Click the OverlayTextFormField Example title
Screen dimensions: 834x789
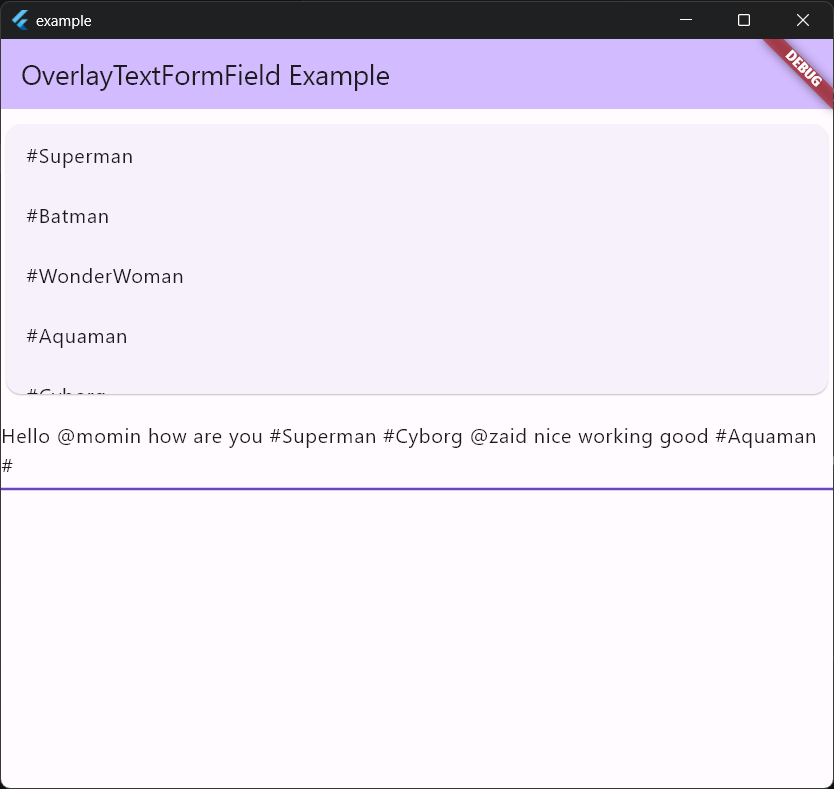click(x=205, y=76)
